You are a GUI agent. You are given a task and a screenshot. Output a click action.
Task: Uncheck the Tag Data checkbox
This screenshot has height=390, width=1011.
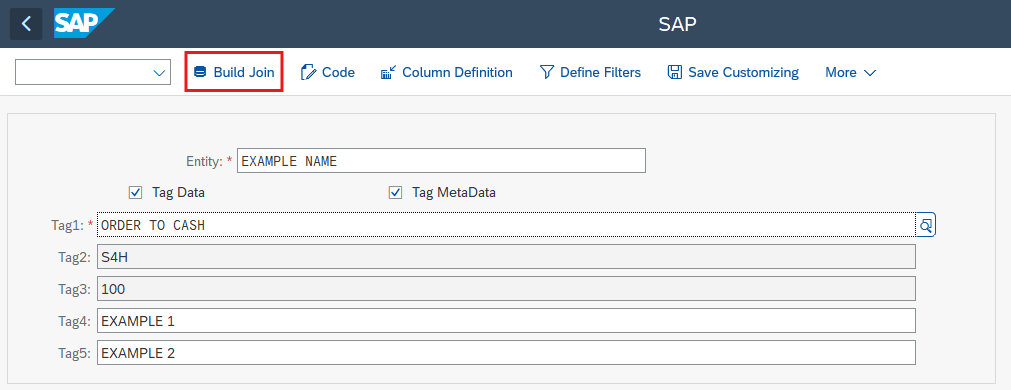point(135,192)
